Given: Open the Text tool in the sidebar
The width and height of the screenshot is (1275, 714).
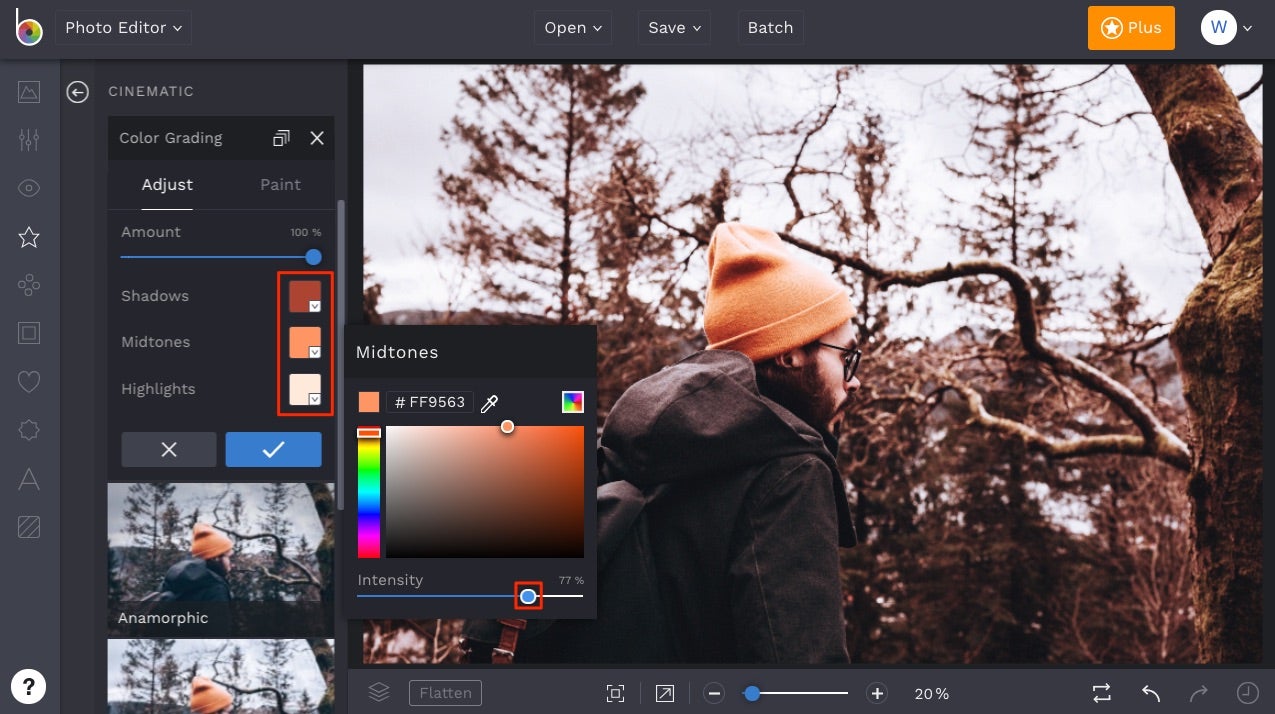Looking at the screenshot, I should click(x=28, y=479).
